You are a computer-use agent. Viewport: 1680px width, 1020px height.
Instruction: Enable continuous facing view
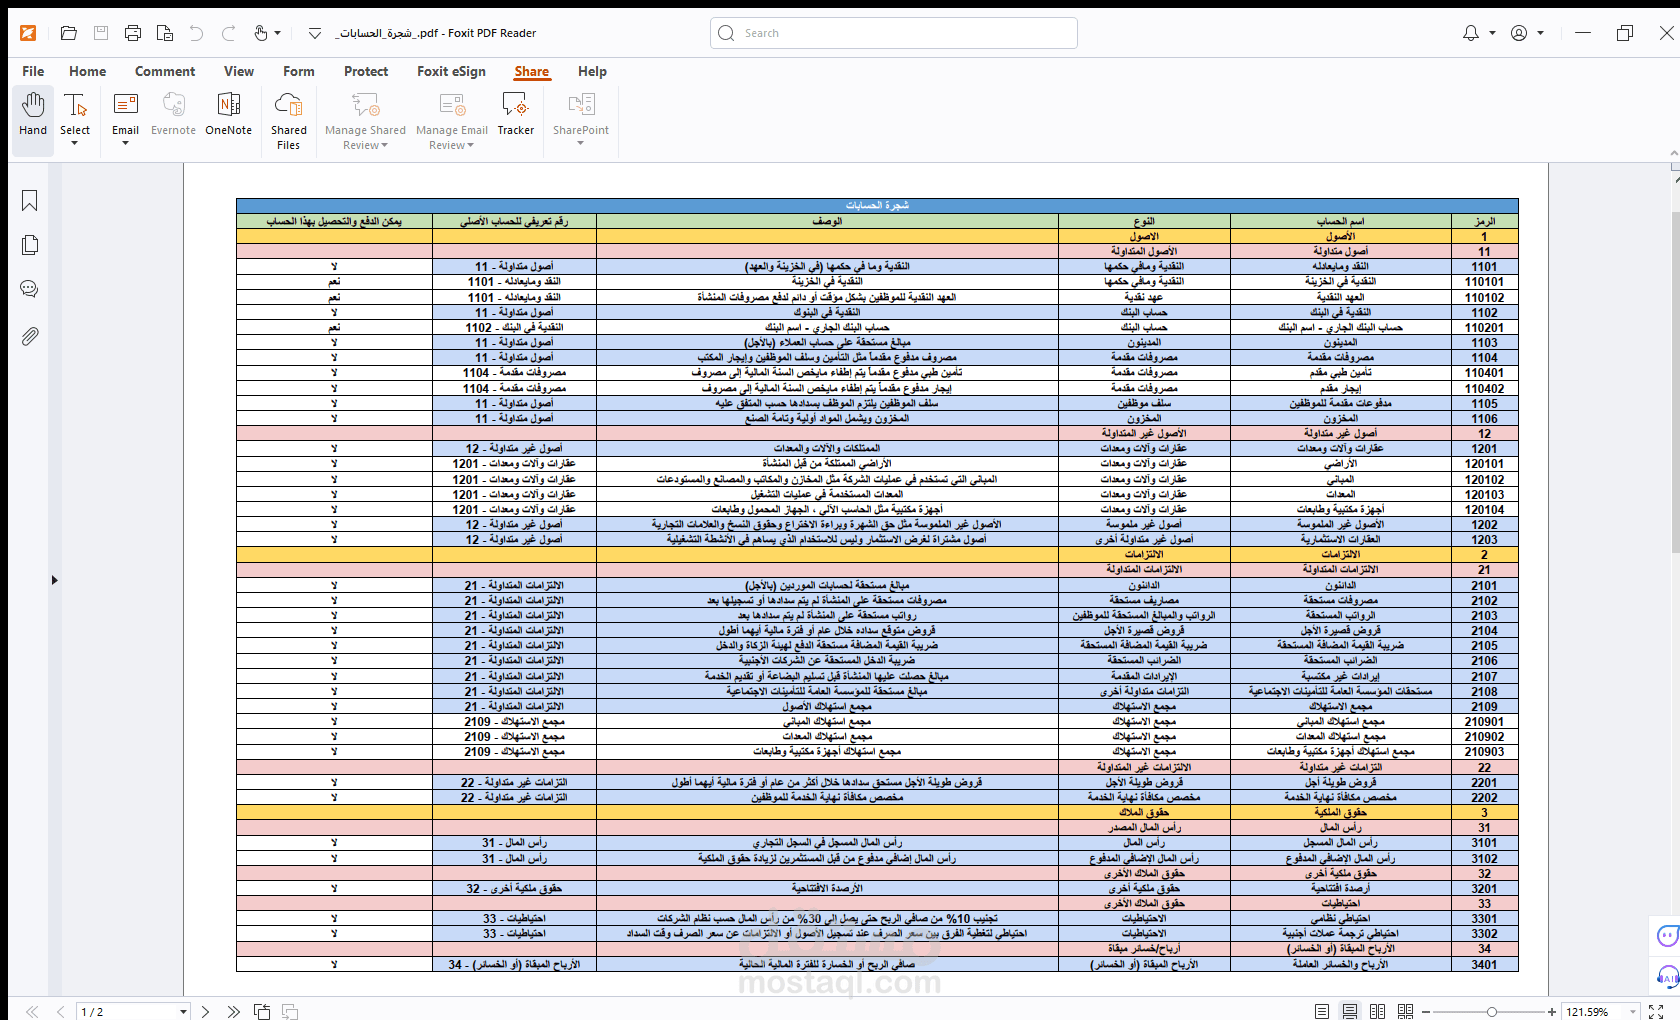pyautogui.click(x=1405, y=1012)
